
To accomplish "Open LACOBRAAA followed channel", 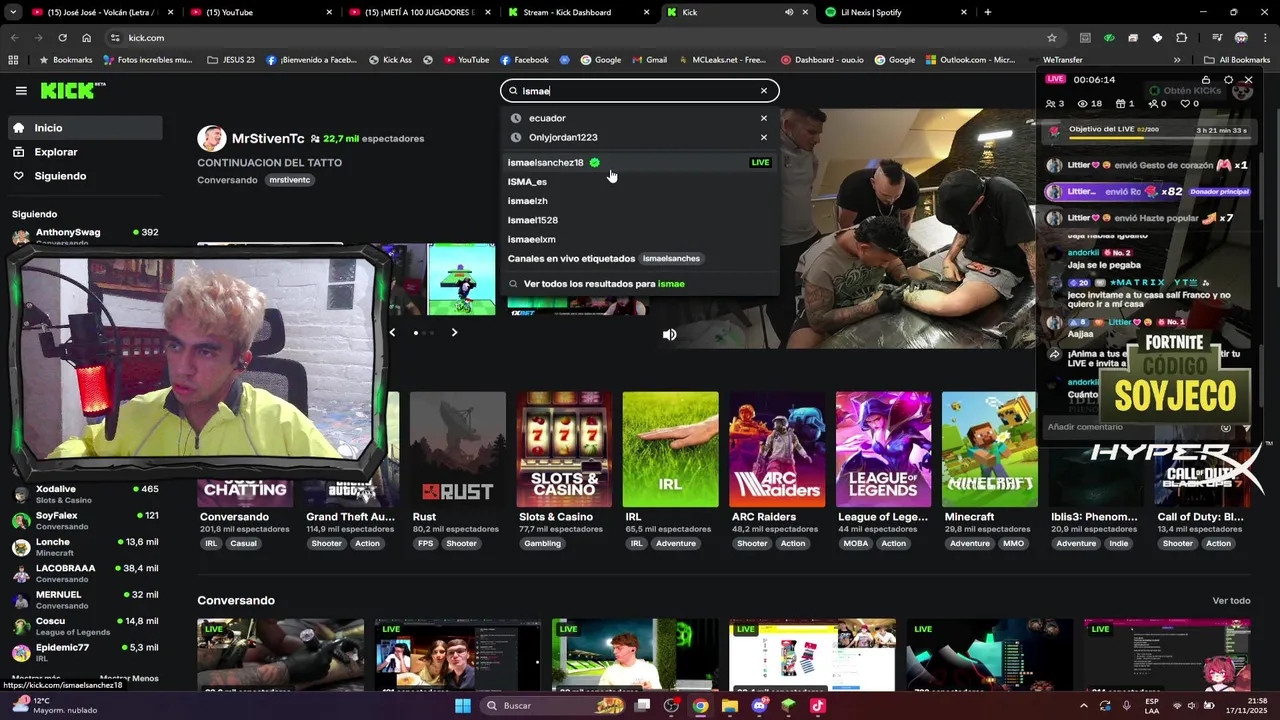I will [x=84, y=573].
